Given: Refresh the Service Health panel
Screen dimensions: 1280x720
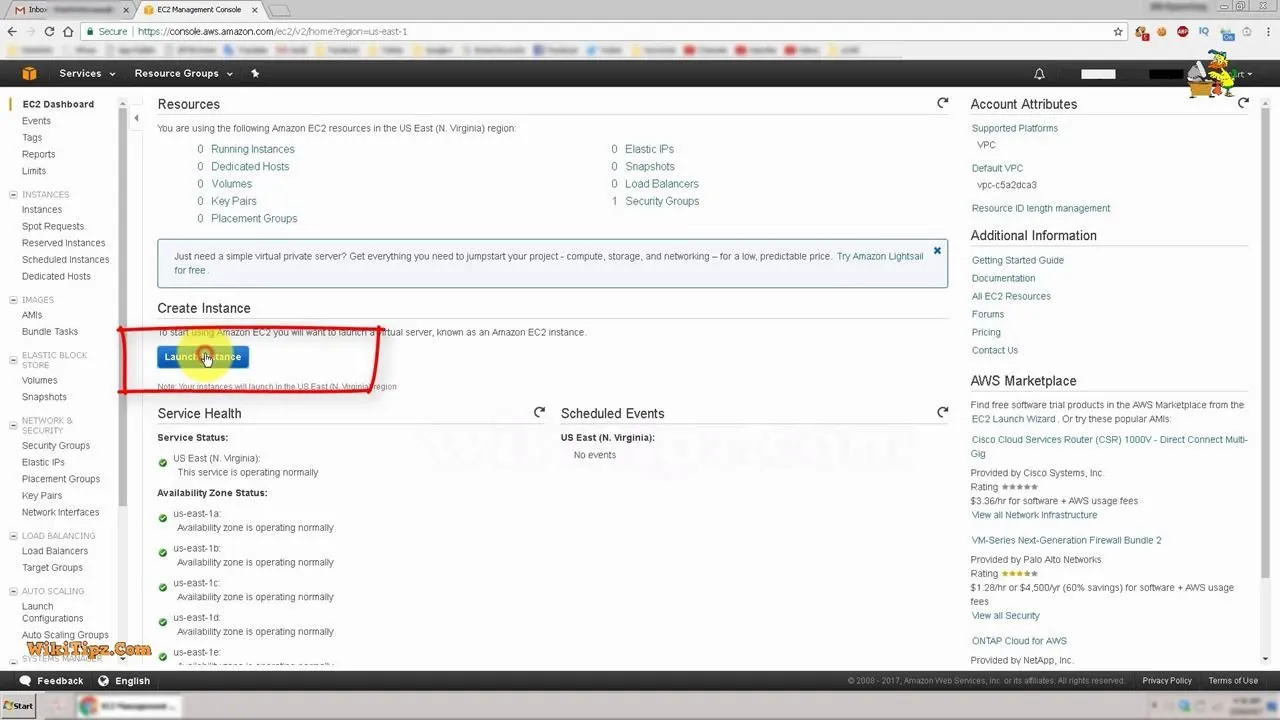Looking at the screenshot, I should tap(539, 412).
